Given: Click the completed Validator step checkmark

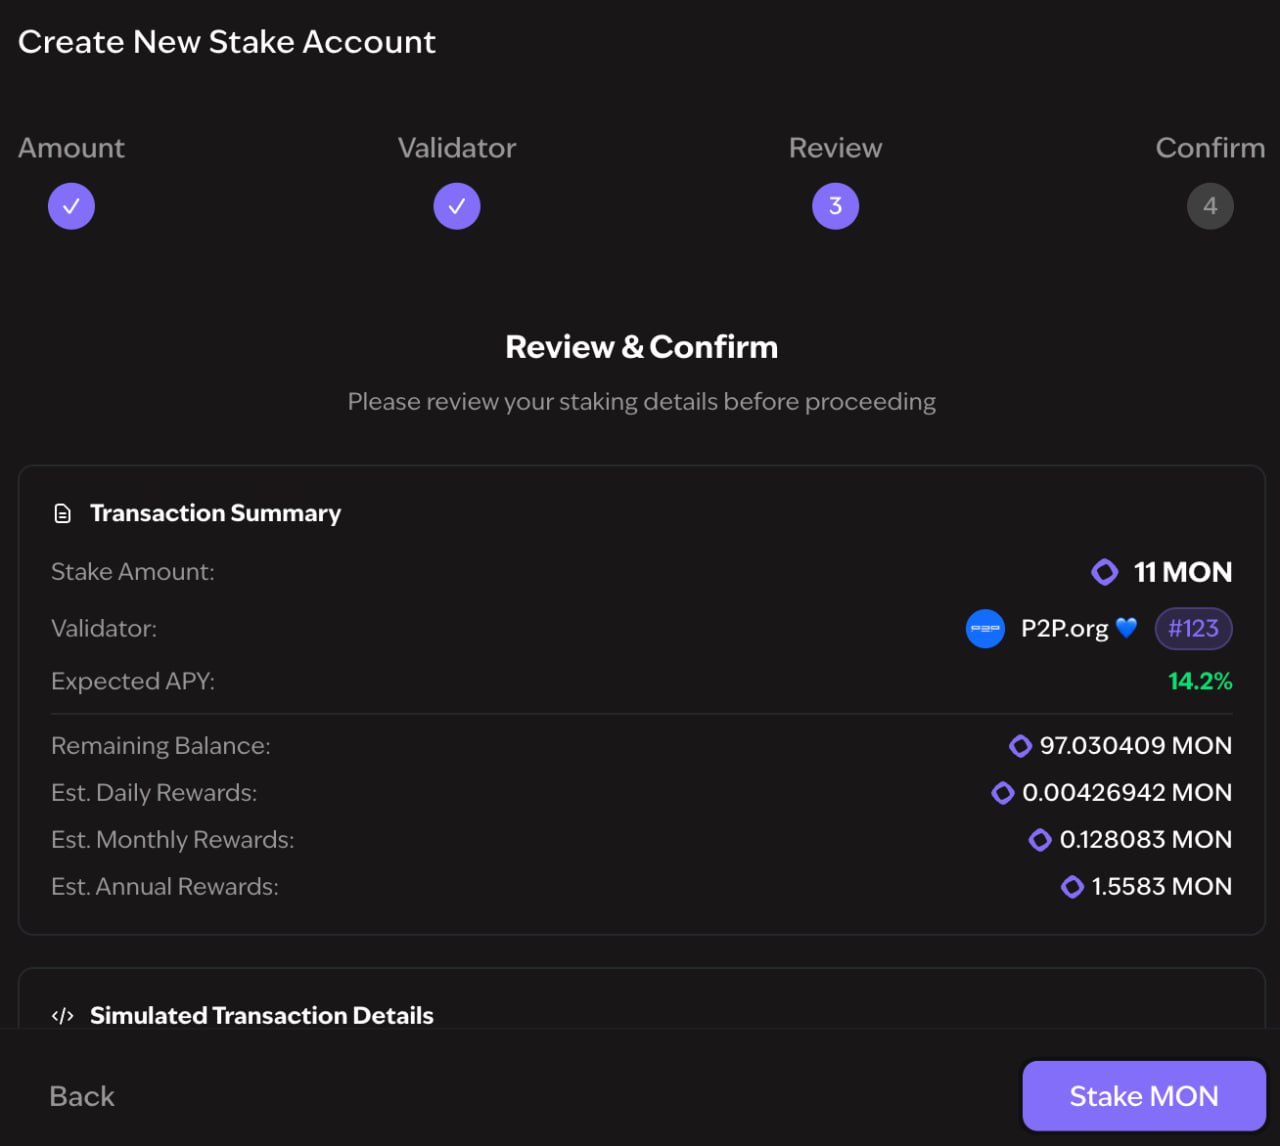Looking at the screenshot, I should coord(457,206).
